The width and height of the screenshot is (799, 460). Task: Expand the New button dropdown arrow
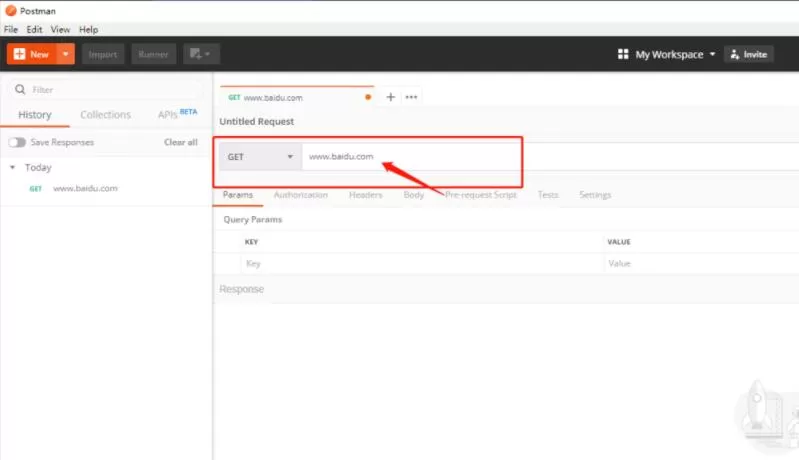coord(66,54)
